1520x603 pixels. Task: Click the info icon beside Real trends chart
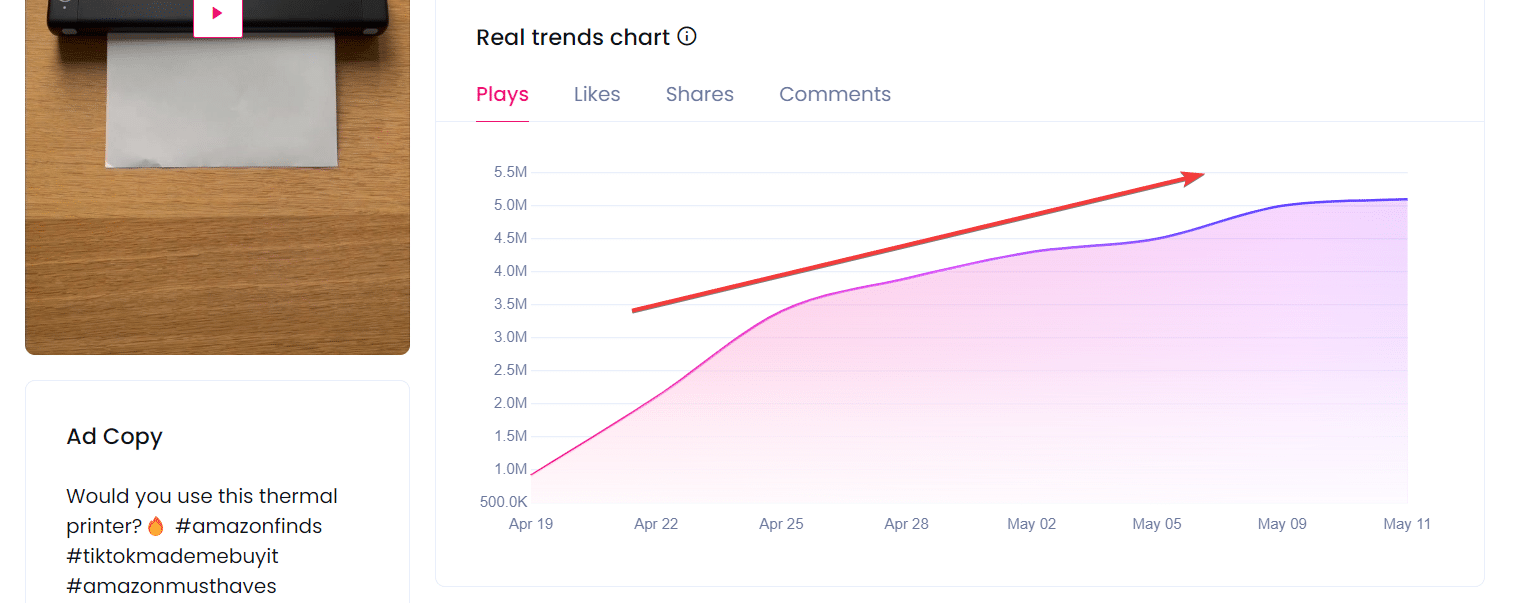click(x=687, y=37)
